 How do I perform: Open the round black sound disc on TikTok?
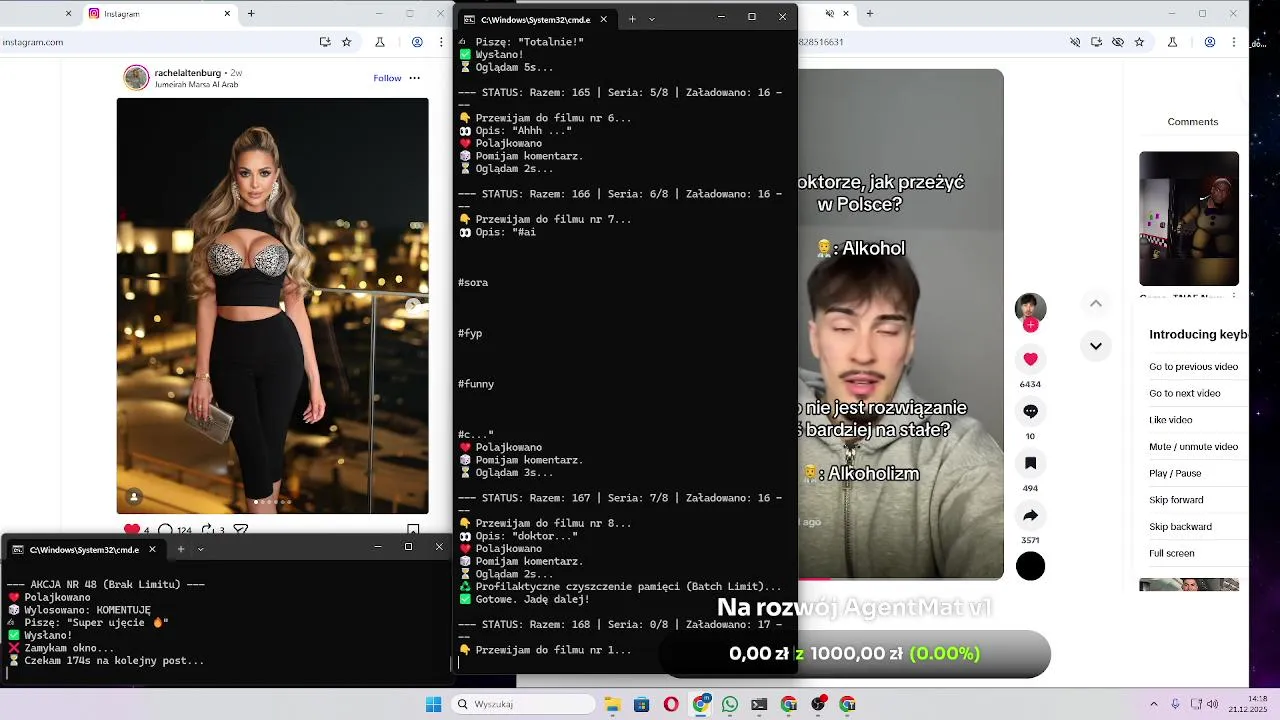pyautogui.click(x=1030, y=566)
